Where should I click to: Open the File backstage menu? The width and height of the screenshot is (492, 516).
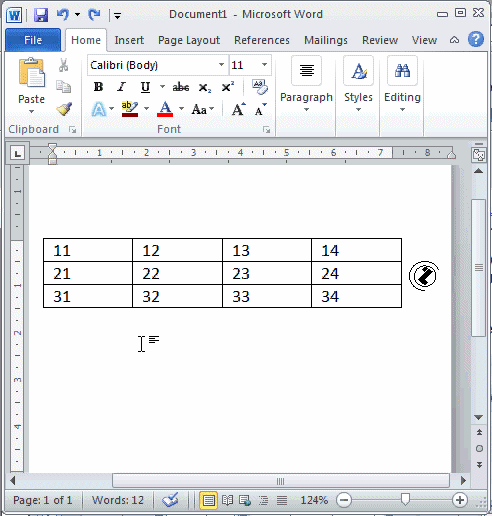33,40
